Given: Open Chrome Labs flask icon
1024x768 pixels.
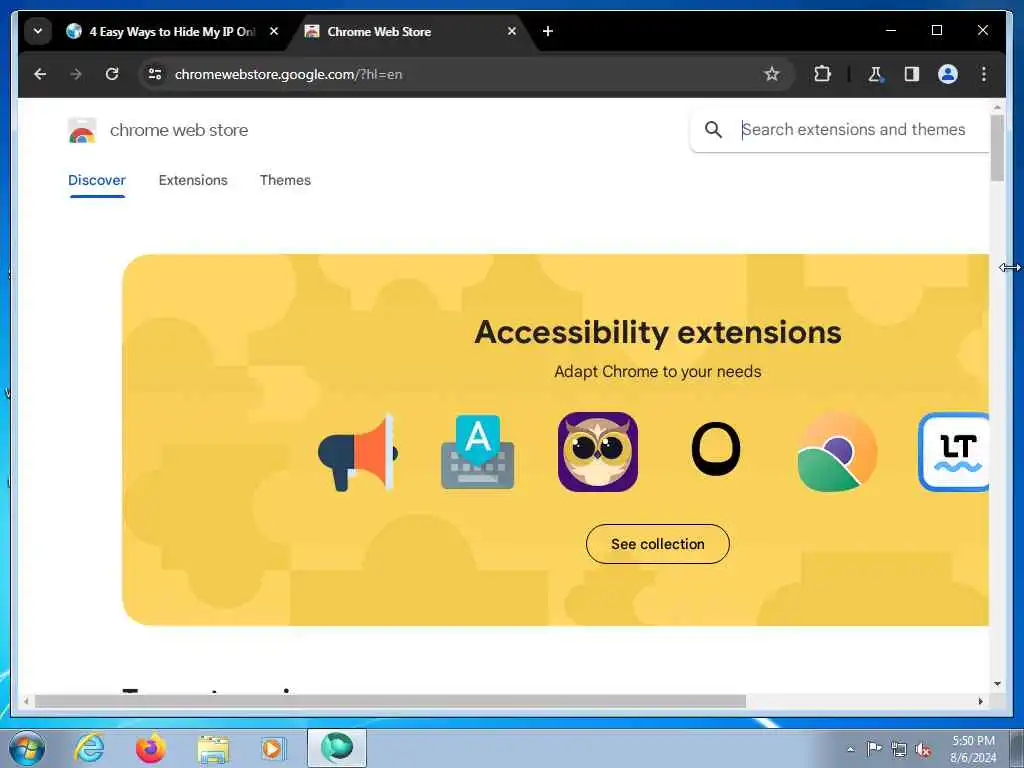Looking at the screenshot, I should 875,74.
